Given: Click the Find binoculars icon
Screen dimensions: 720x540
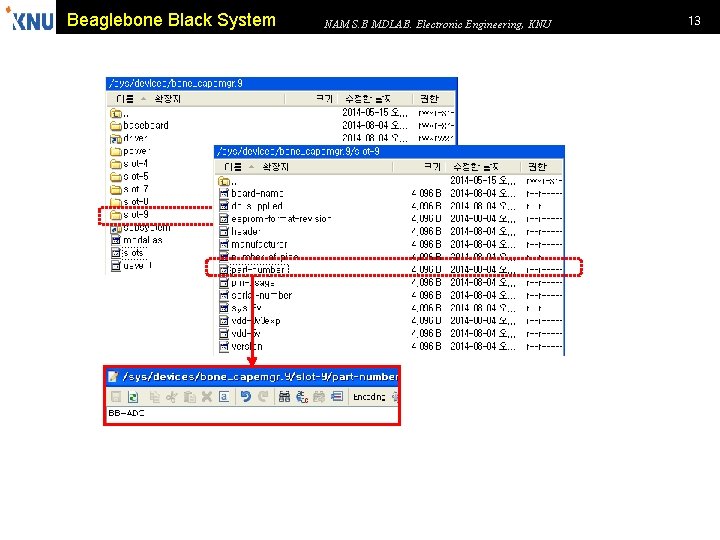Looking at the screenshot, I should tap(284, 397).
